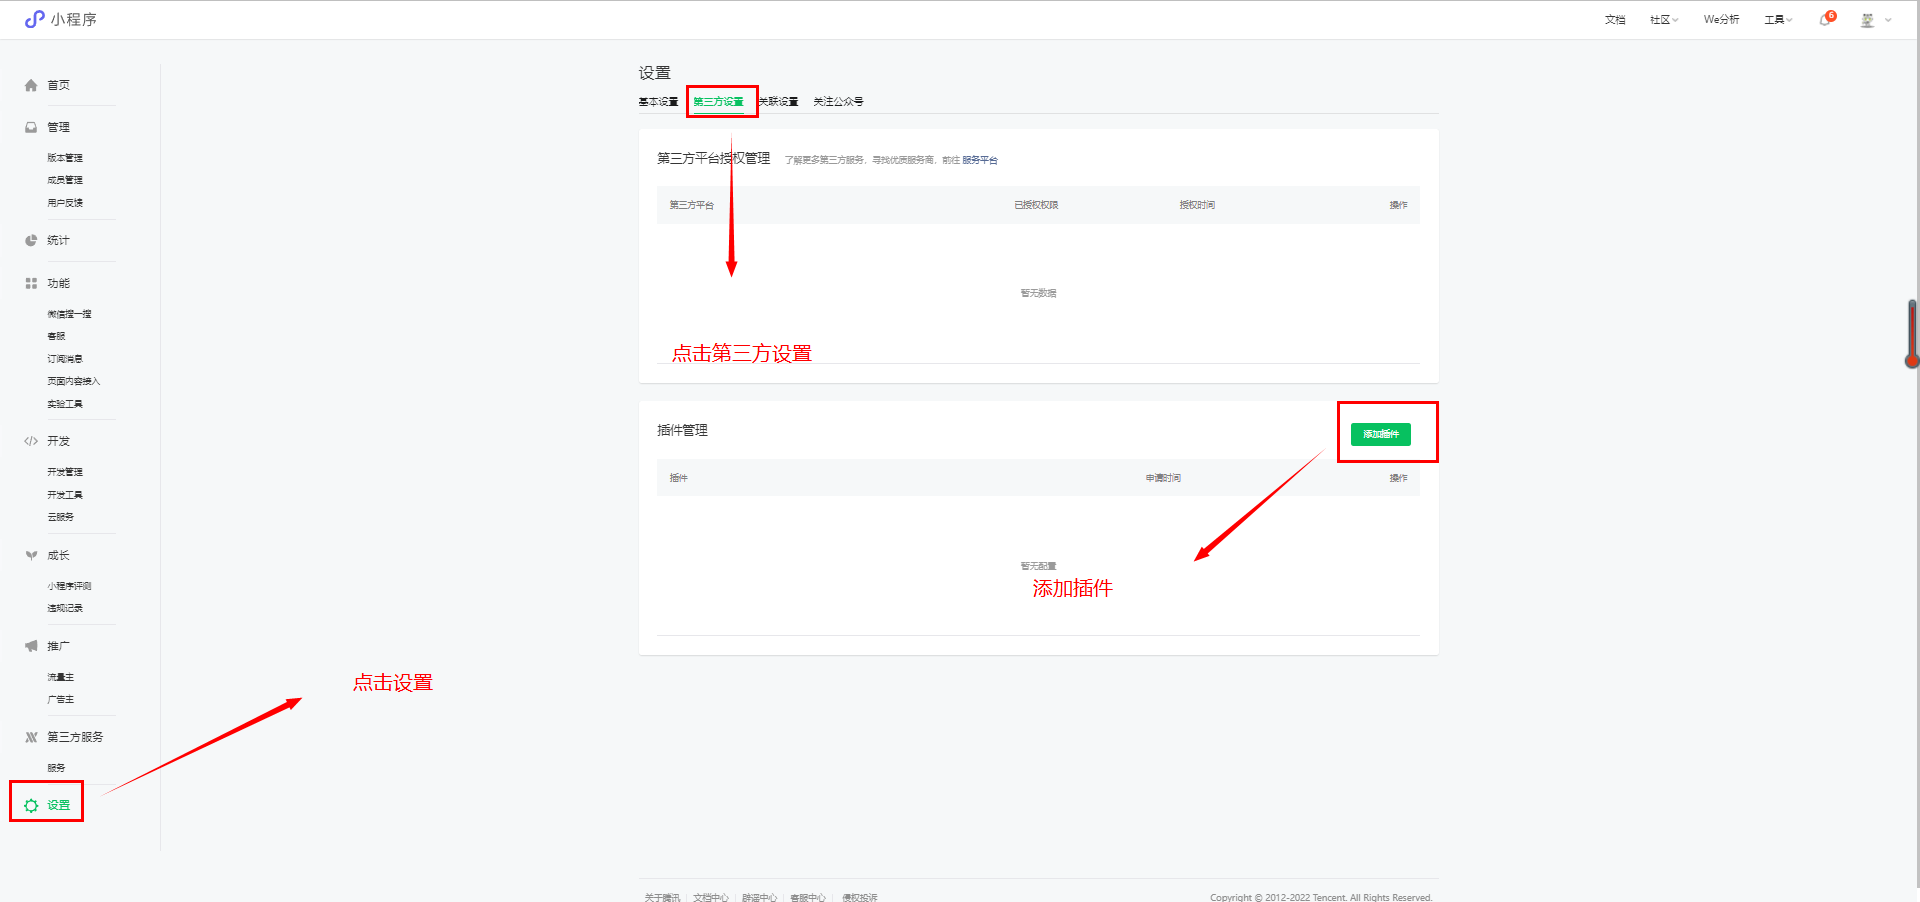Open 成员管理 in the sidebar
1920x902 pixels.
click(65, 180)
